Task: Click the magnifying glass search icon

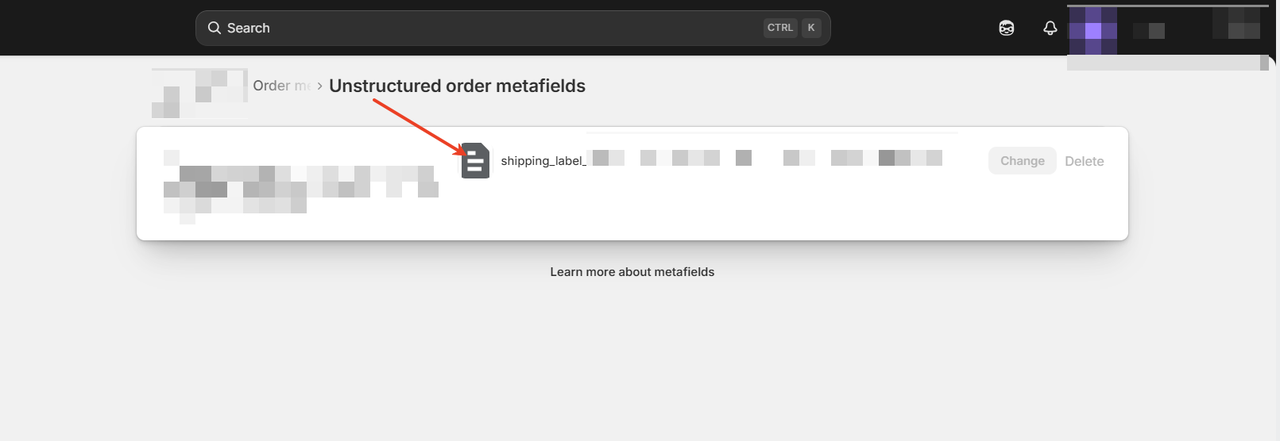Action: pos(214,28)
